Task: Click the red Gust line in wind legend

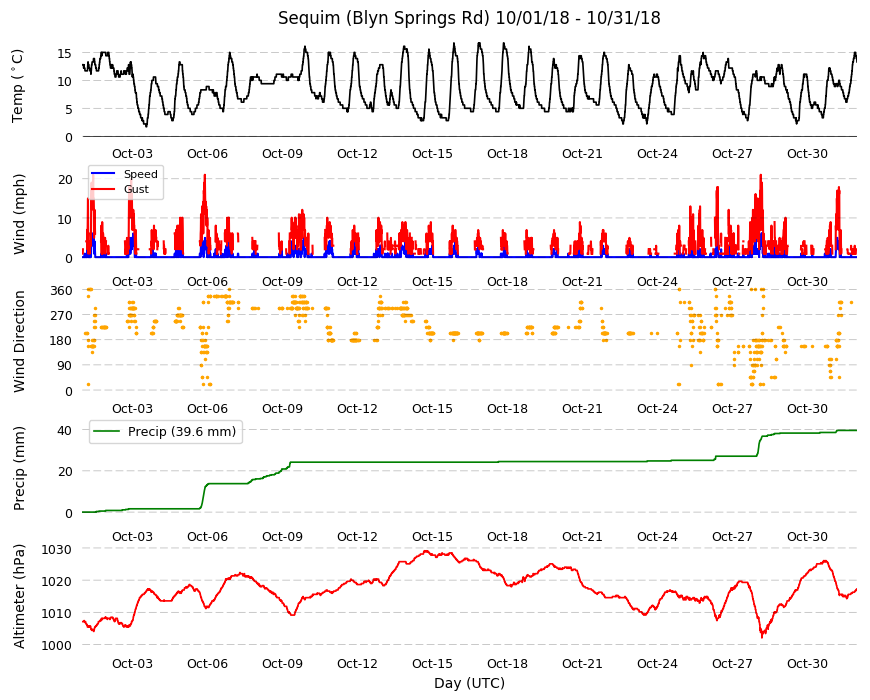Action: [x=103, y=189]
